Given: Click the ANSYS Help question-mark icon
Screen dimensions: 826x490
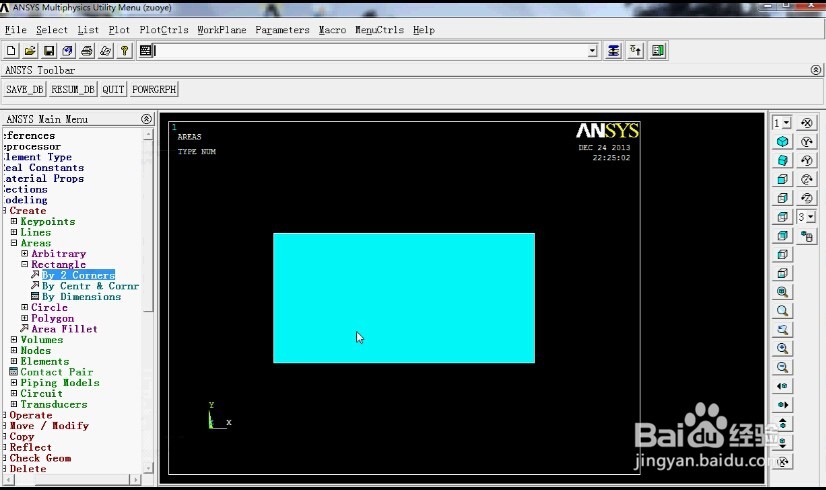Looking at the screenshot, I should 124,51.
